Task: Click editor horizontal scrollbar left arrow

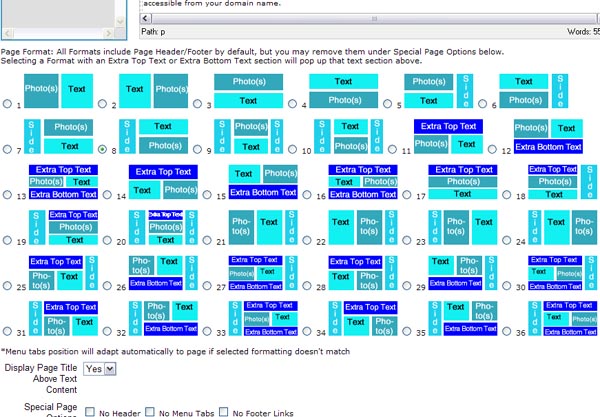Action: pyautogui.click(x=146, y=18)
